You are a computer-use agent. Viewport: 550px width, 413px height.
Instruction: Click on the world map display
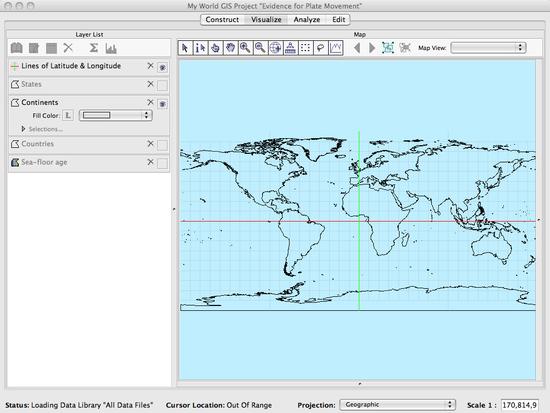click(x=357, y=220)
